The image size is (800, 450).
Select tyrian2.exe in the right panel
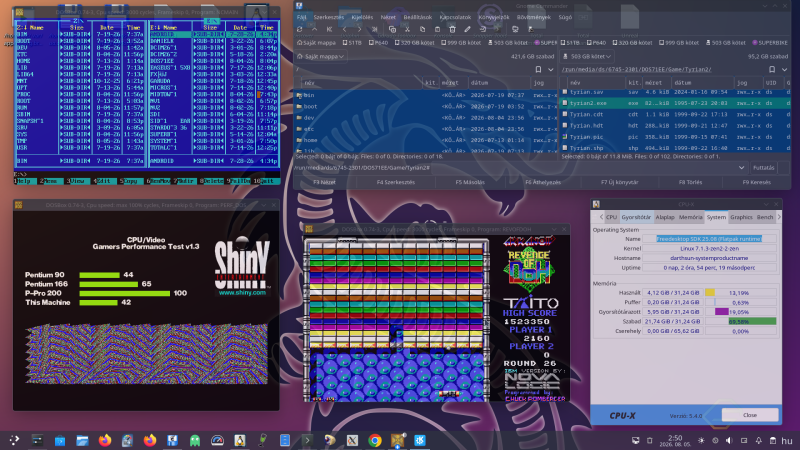675,103
